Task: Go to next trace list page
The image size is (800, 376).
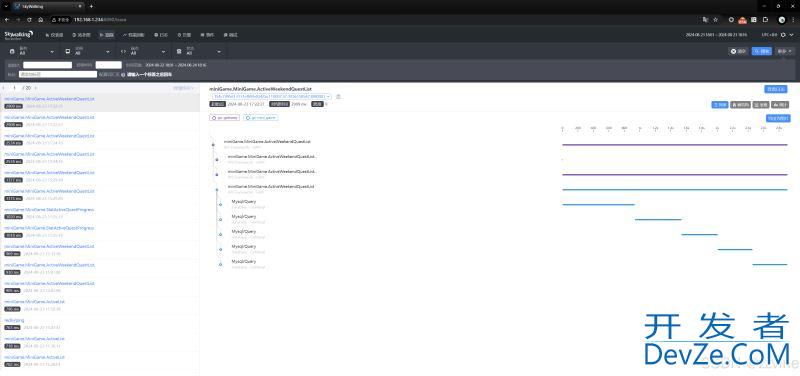Action: [x=35, y=88]
